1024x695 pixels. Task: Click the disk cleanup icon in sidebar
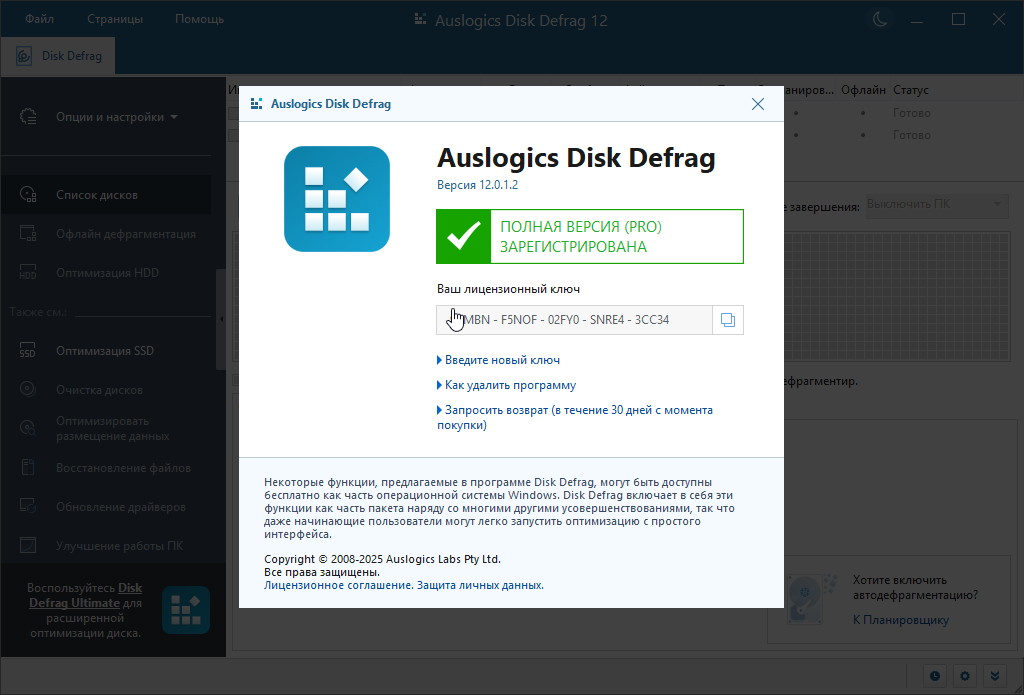28,389
